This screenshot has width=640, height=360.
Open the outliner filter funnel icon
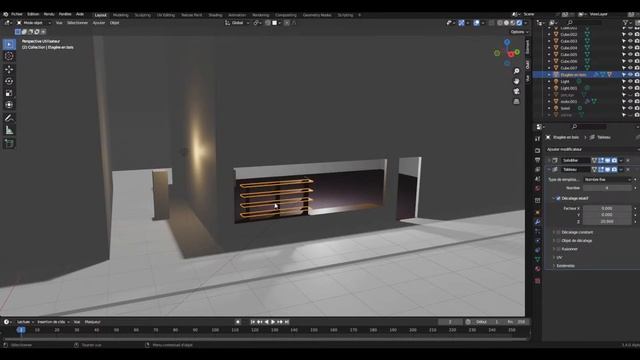pyautogui.click(x=625, y=23)
